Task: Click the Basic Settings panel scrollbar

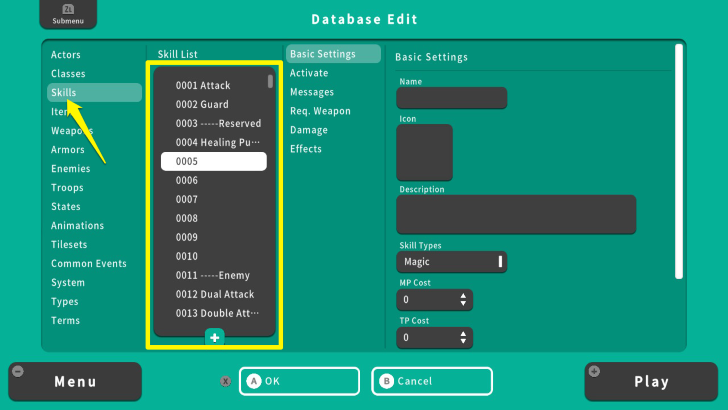Action: 679,162
